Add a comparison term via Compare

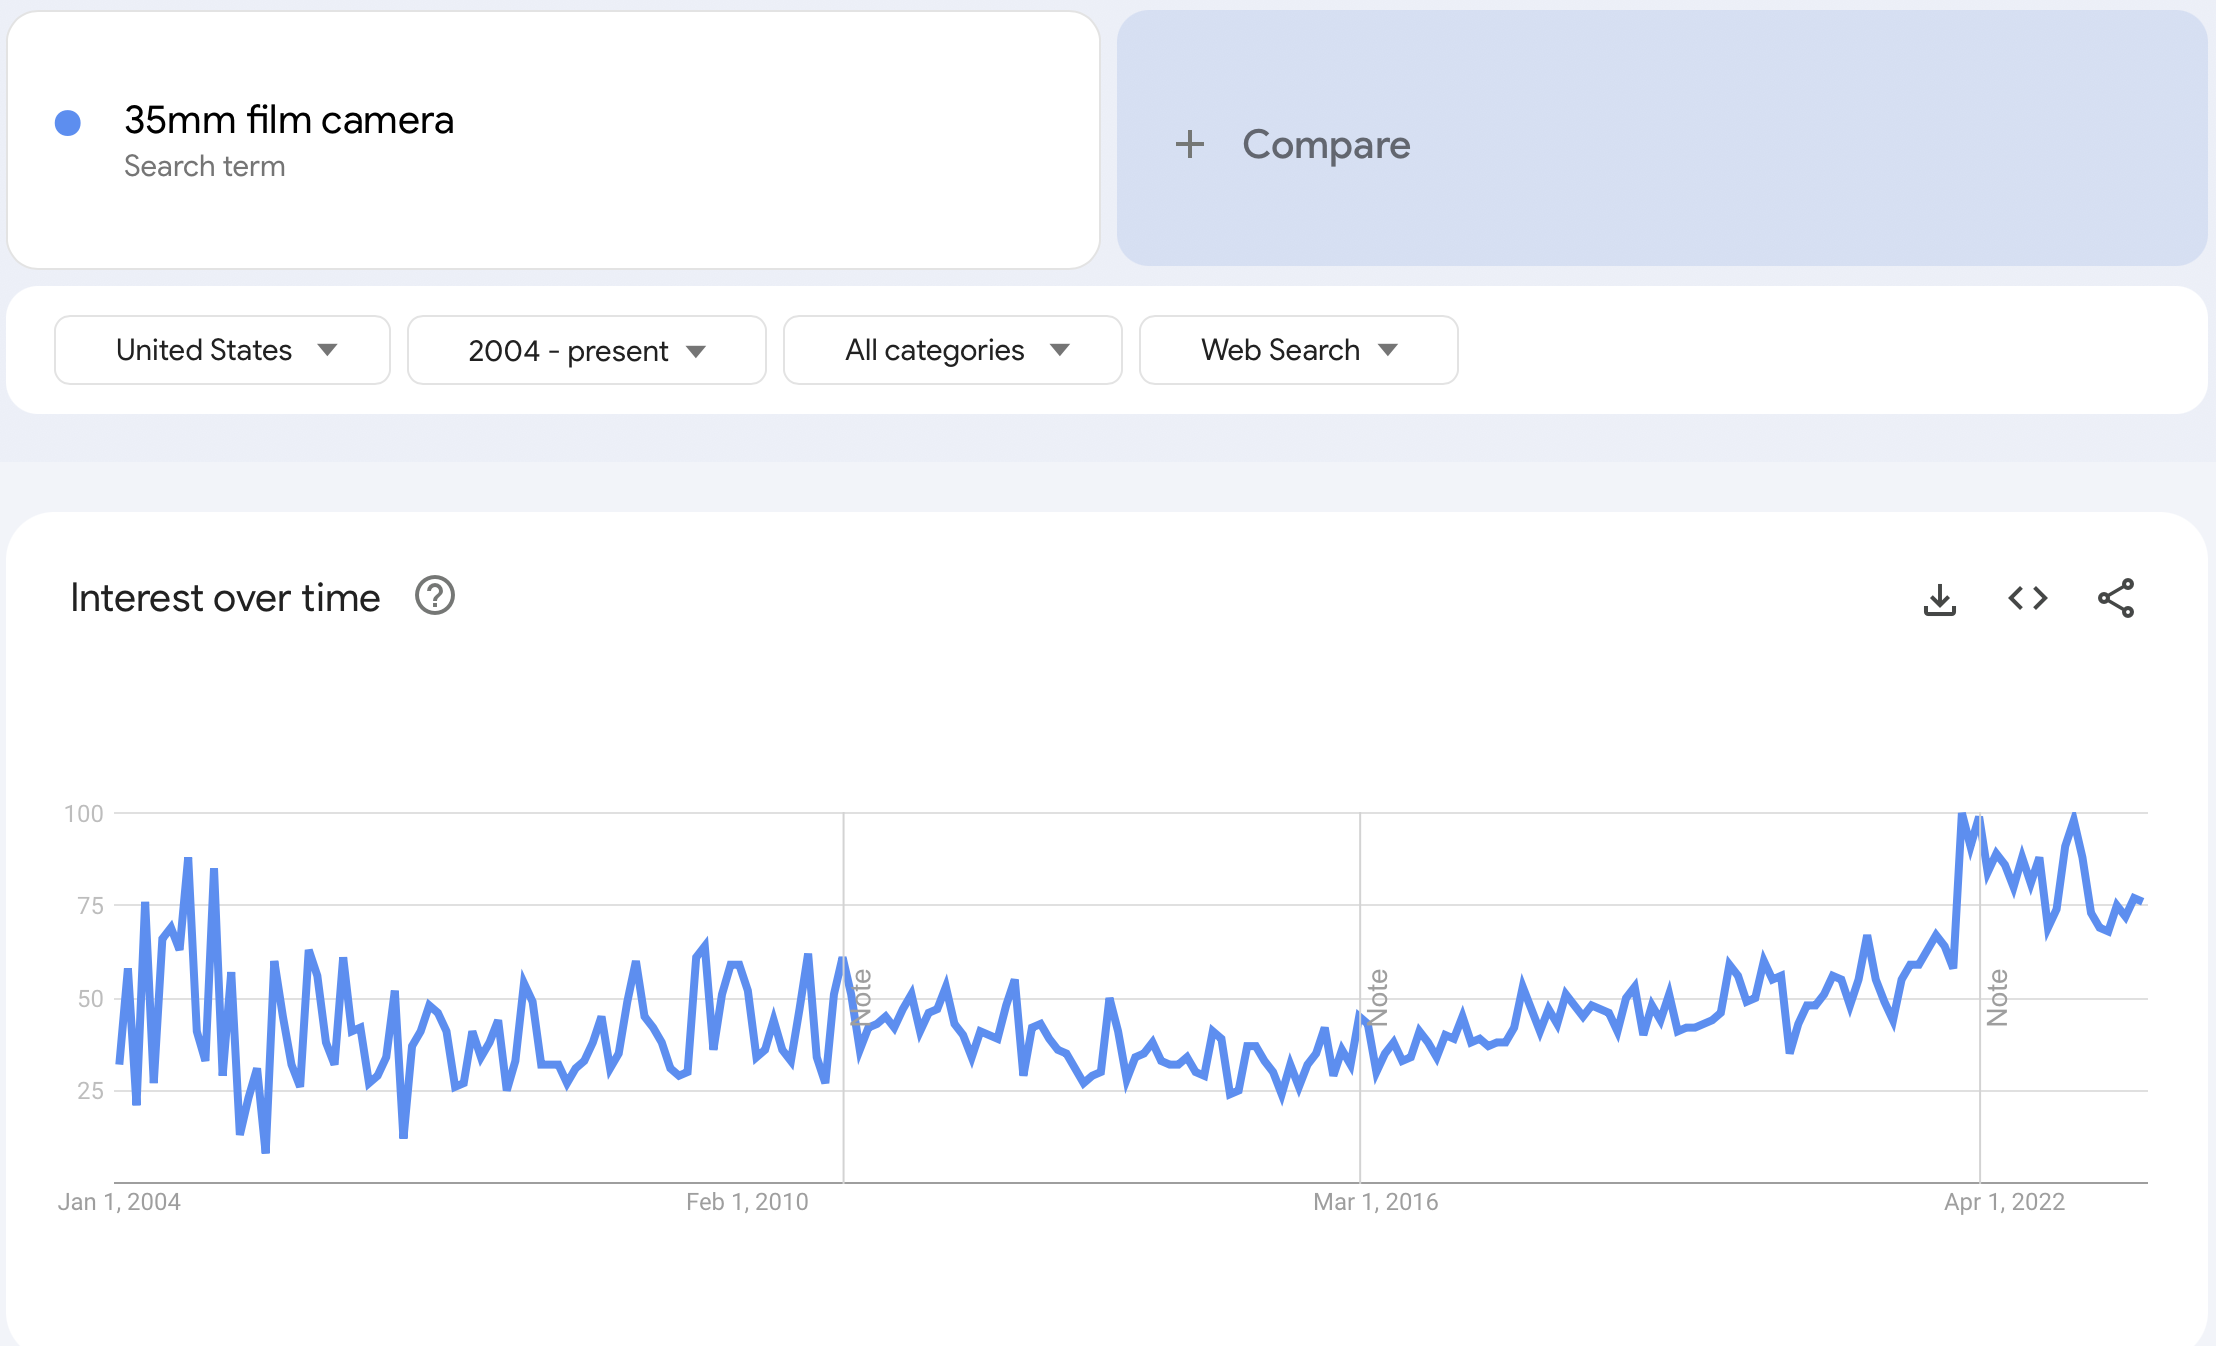tap(1662, 138)
